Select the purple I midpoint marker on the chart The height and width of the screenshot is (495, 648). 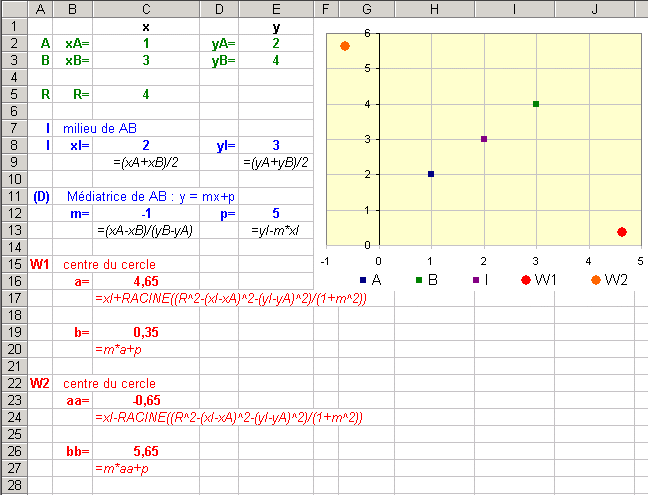tap(484, 139)
